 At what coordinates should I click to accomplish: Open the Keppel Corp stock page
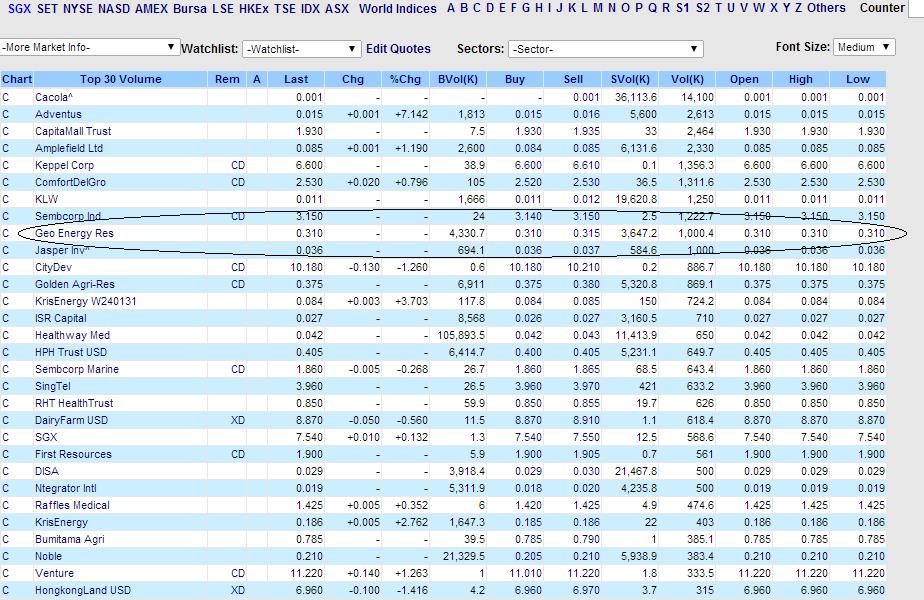pos(64,166)
